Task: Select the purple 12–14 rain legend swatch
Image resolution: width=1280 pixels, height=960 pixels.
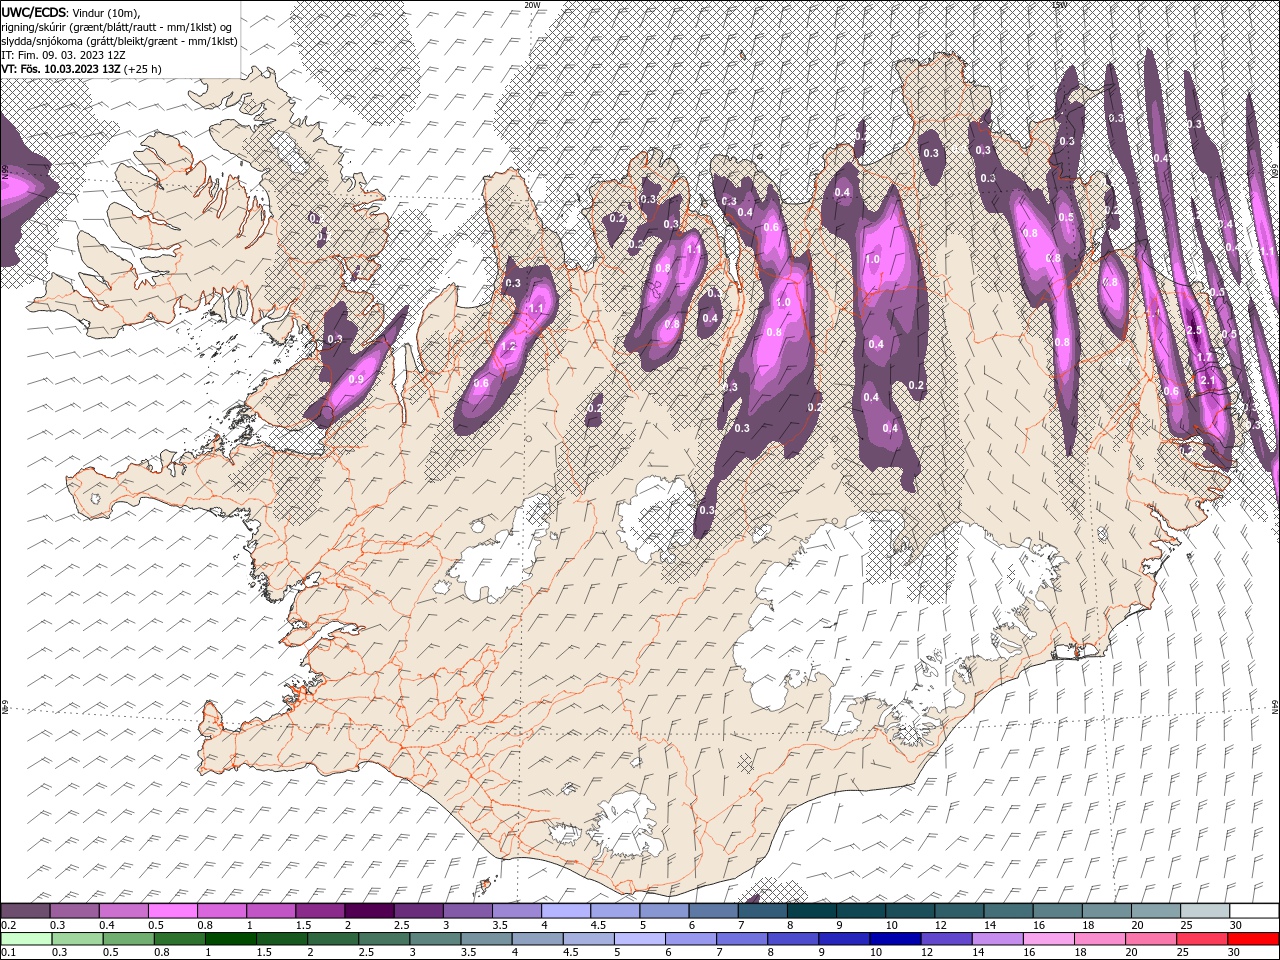Action: (945, 939)
